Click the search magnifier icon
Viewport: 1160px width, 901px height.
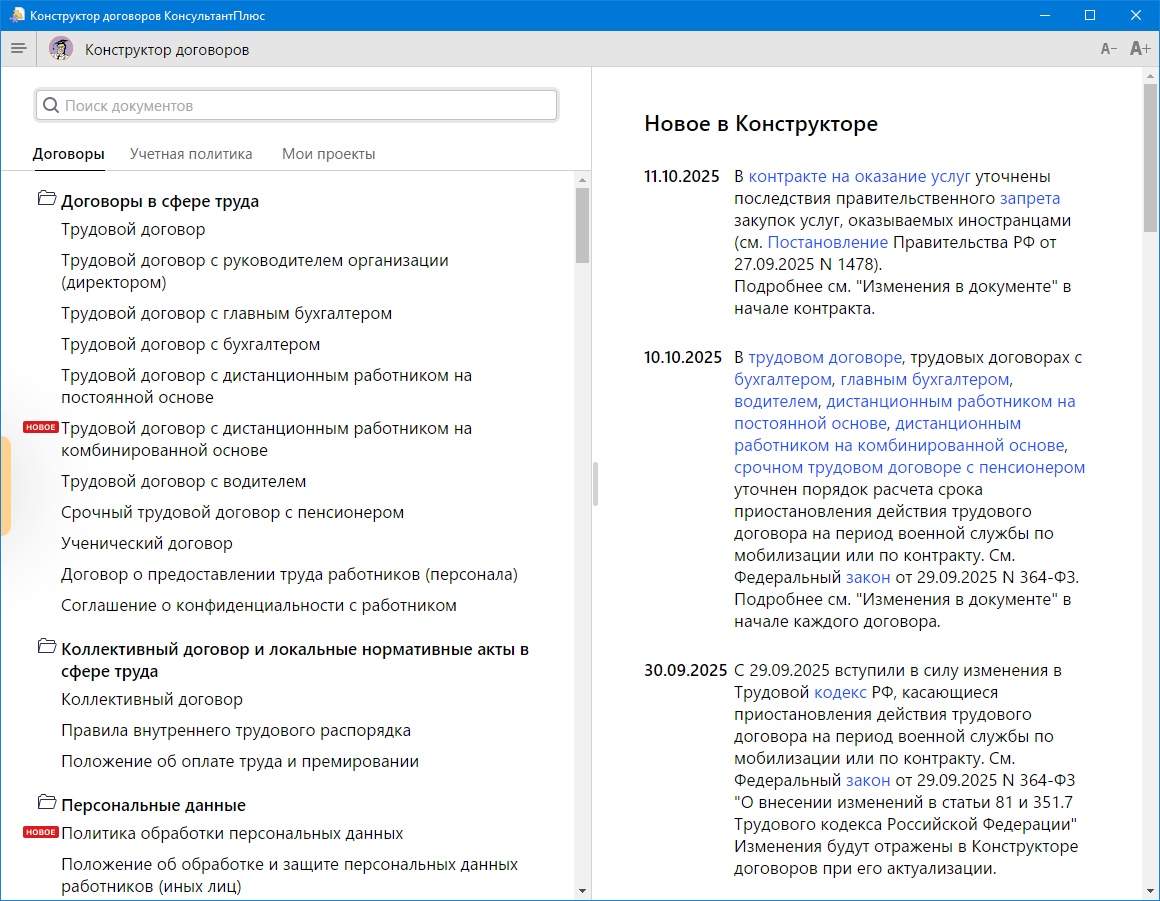(51, 106)
